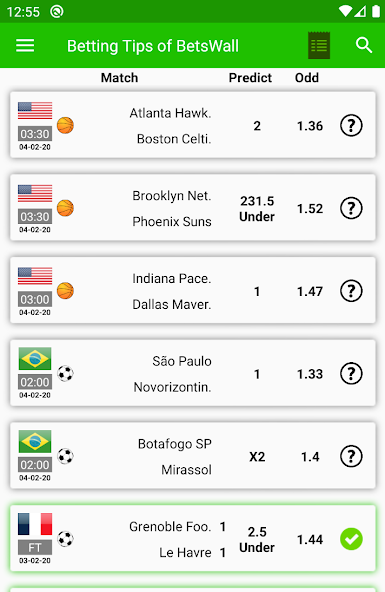Open help icon on Botafogo SP row
The image size is (385, 592).
click(x=351, y=456)
